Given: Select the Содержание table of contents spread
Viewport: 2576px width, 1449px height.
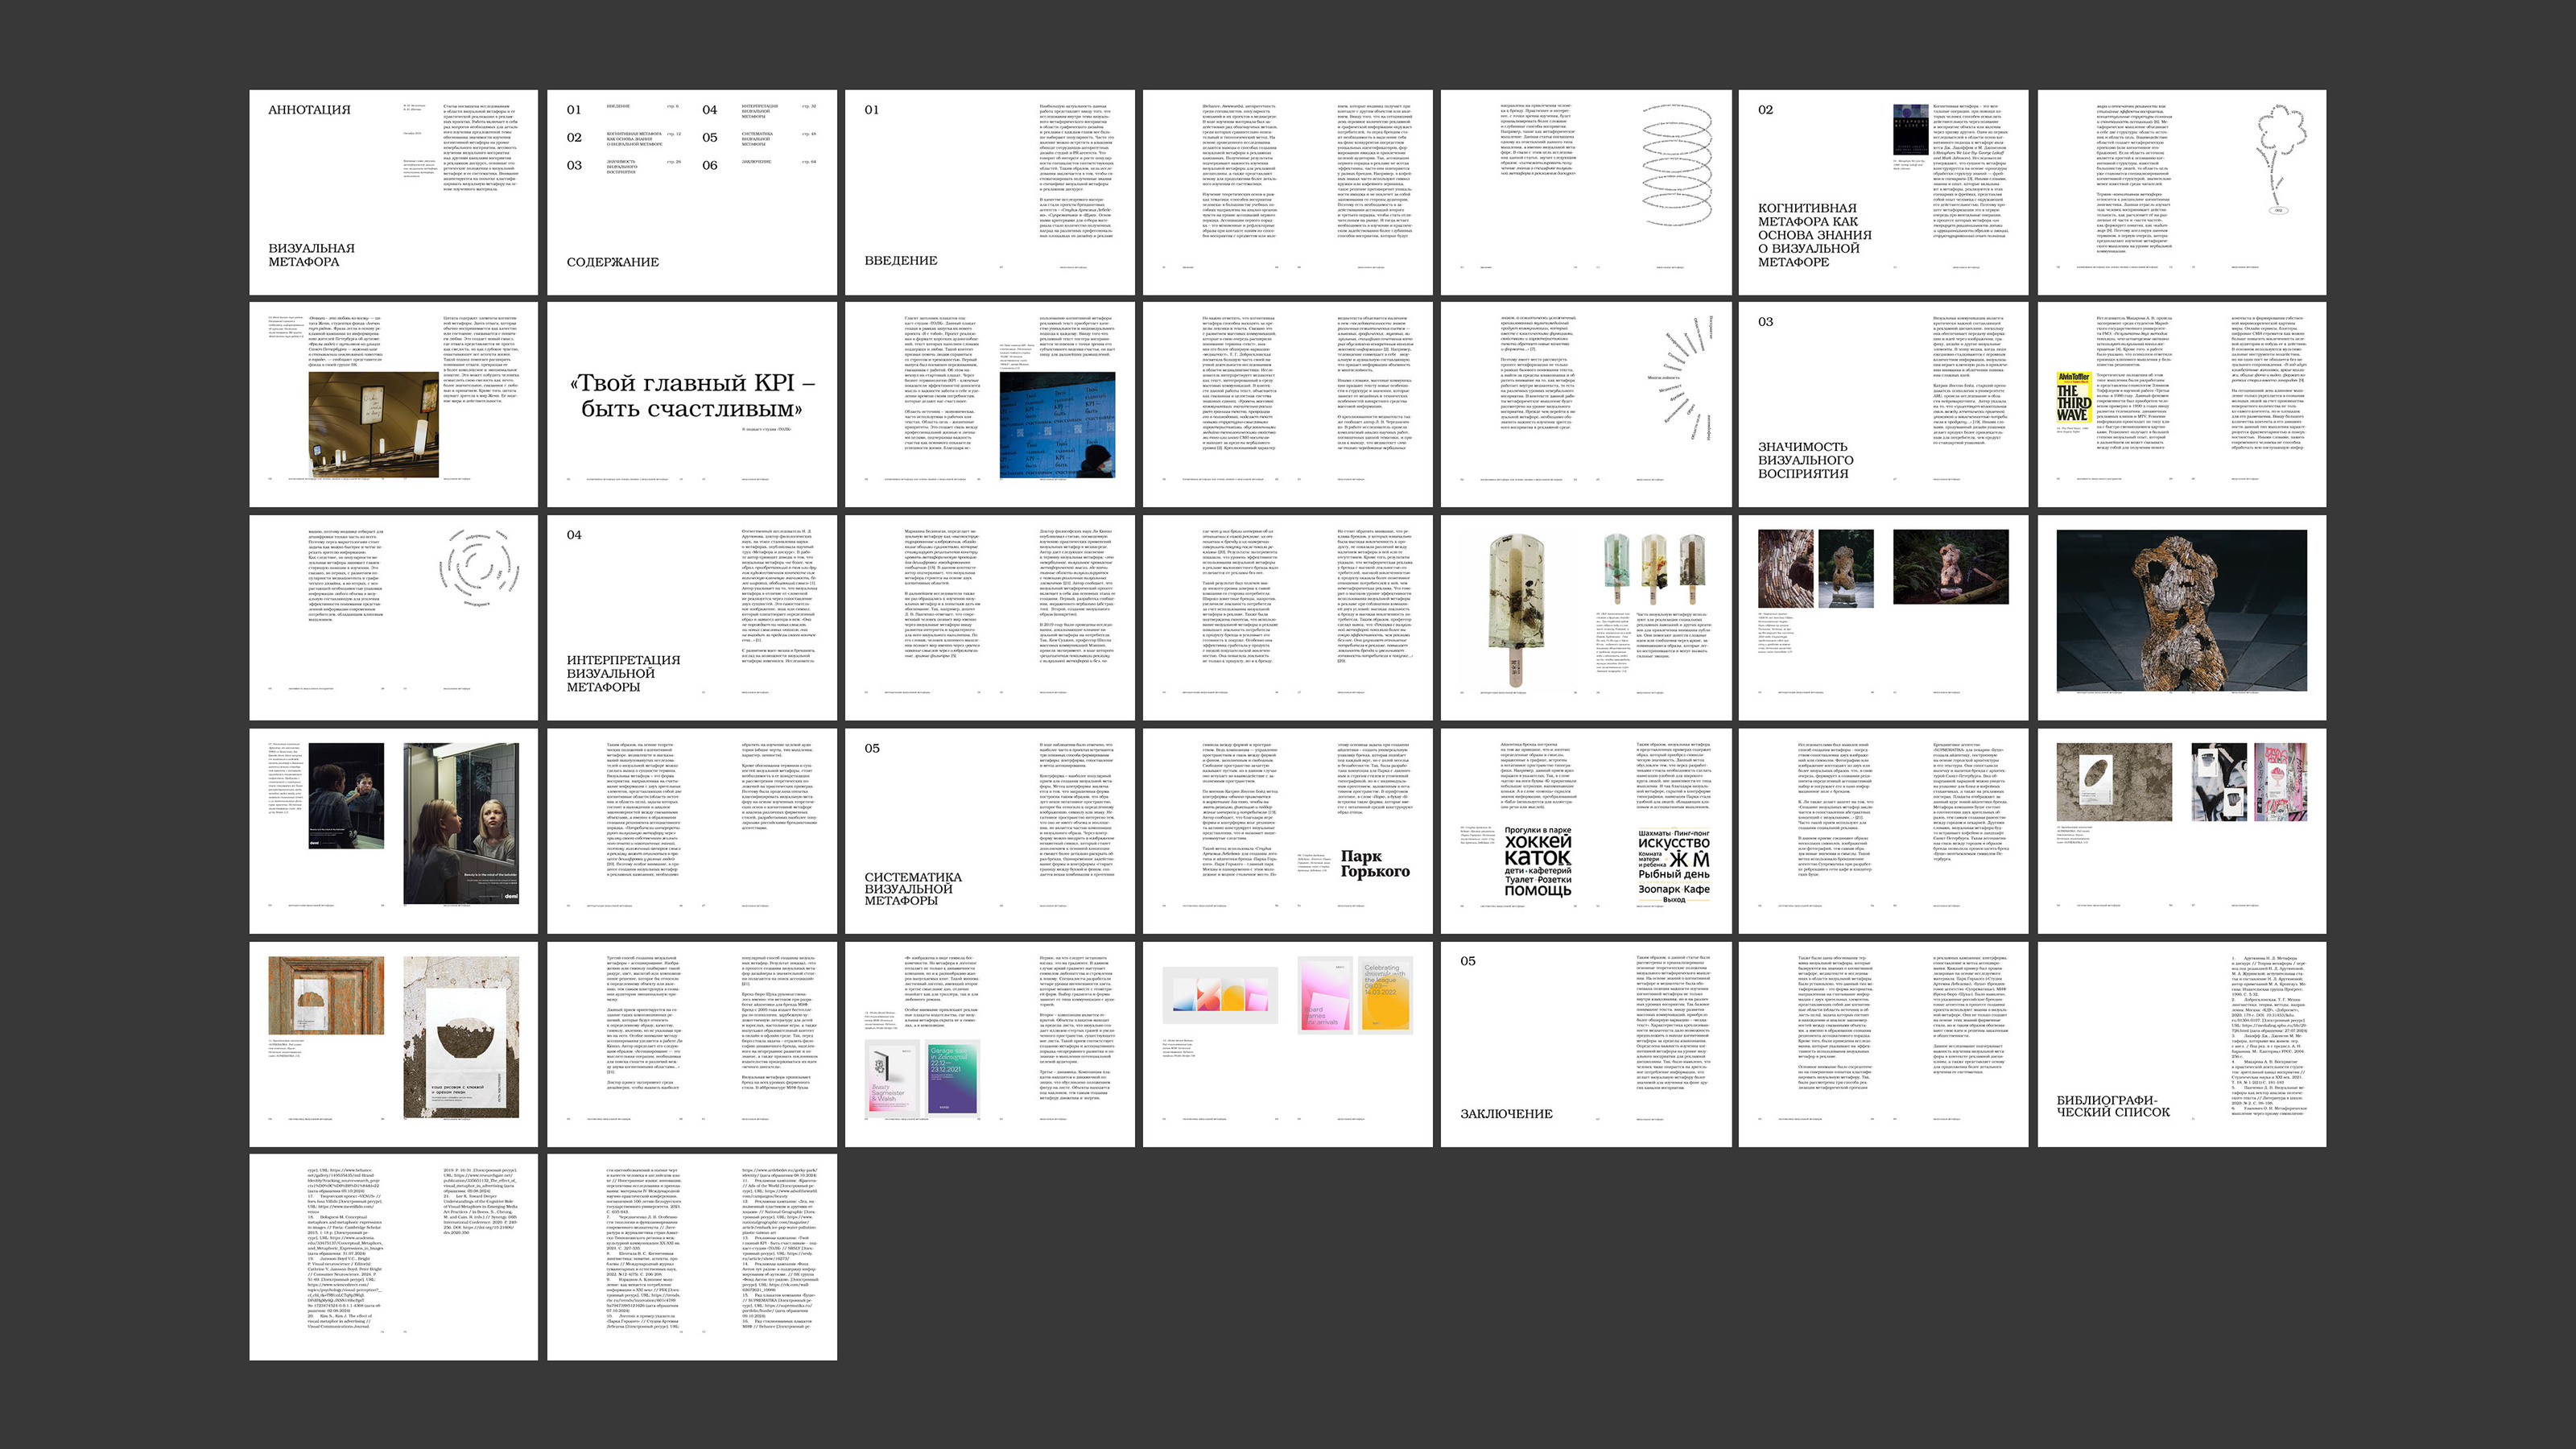Looking at the screenshot, I should pyautogui.click(x=691, y=192).
